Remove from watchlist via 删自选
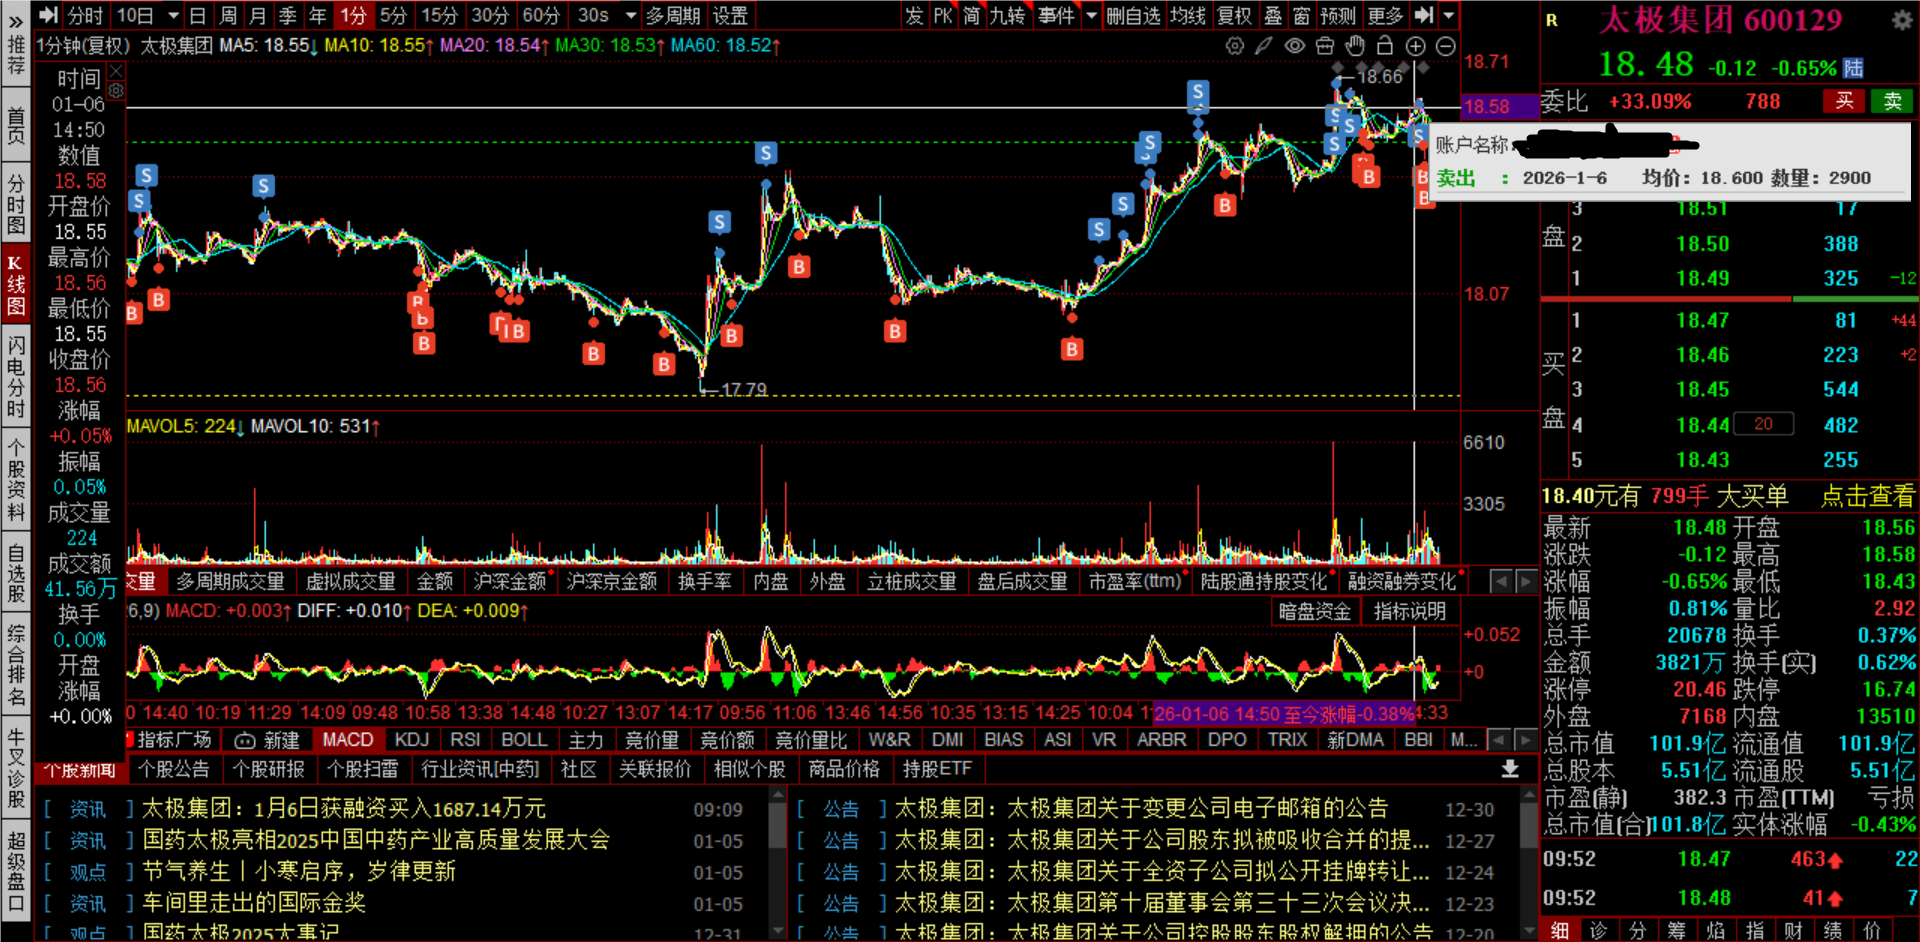The image size is (1920, 942). click(x=1133, y=15)
